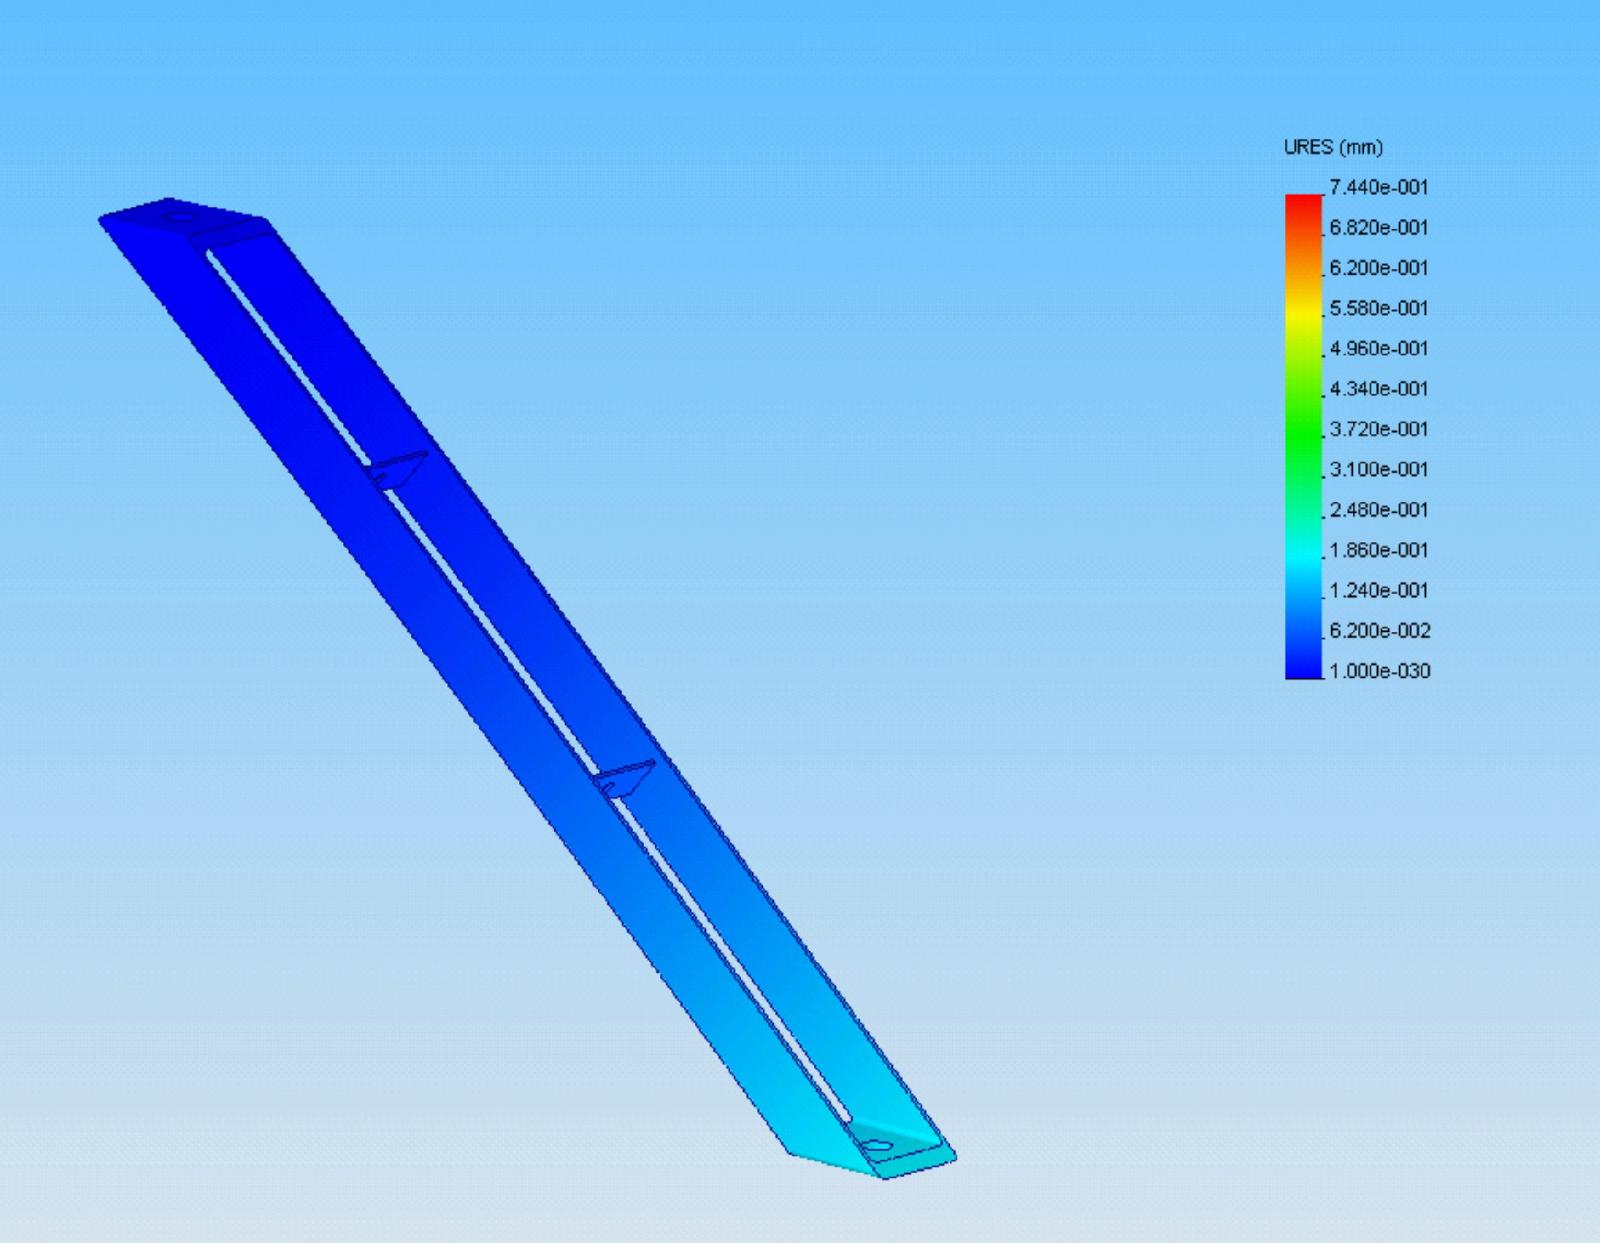This screenshot has height=1243, width=1600.
Task: Click the 5.580e-001 legend label
Action: 1379,308
